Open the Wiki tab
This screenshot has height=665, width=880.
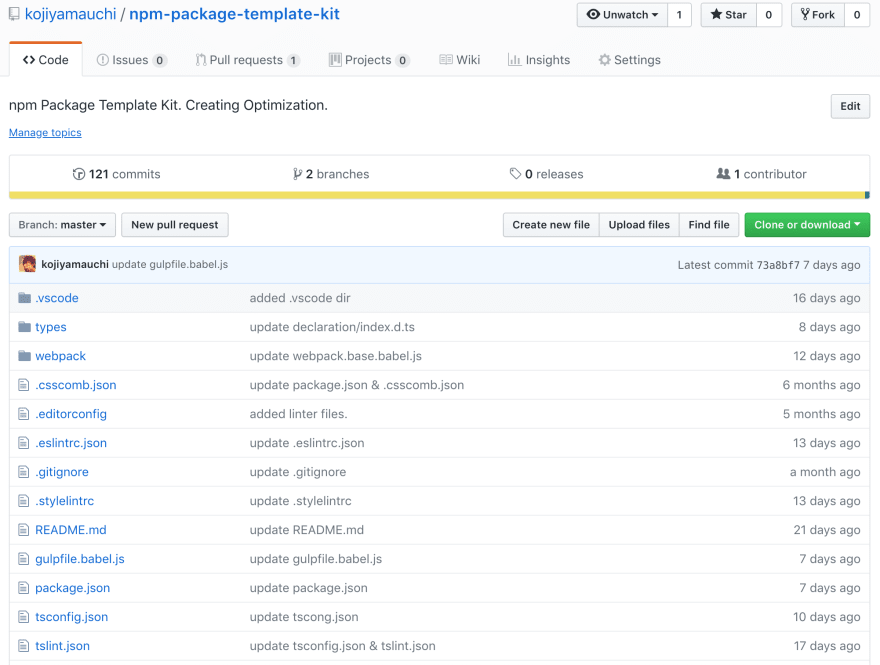460,60
